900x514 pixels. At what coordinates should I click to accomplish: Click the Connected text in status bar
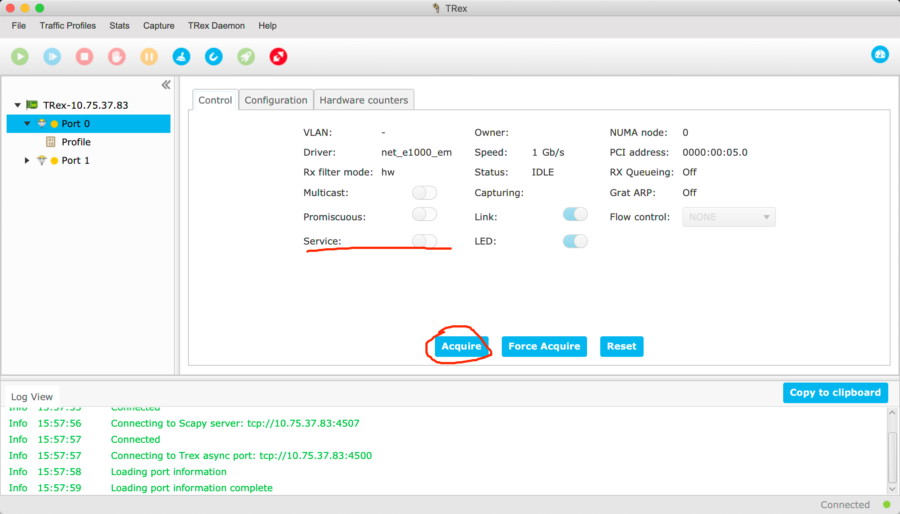click(845, 505)
